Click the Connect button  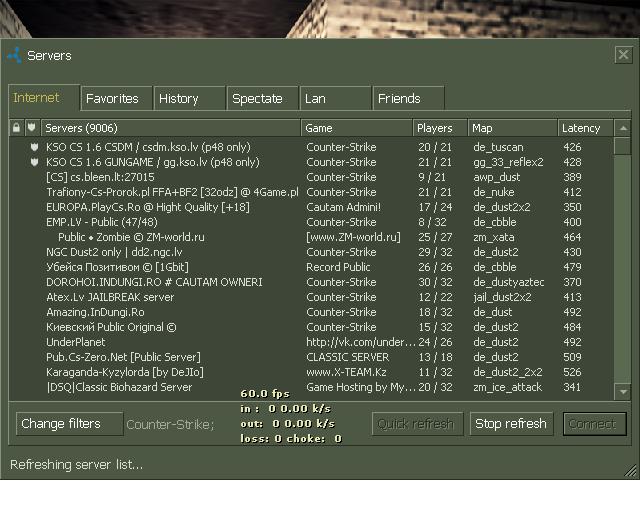(594, 424)
